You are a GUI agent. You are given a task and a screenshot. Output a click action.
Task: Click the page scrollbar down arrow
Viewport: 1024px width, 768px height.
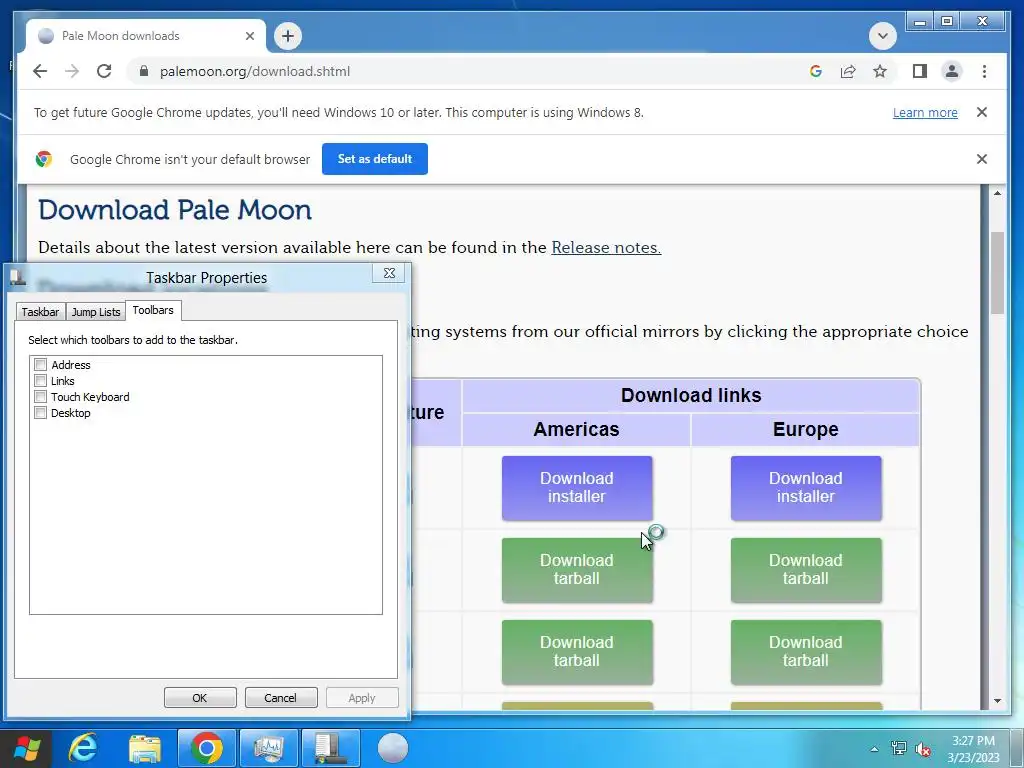point(997,701)
